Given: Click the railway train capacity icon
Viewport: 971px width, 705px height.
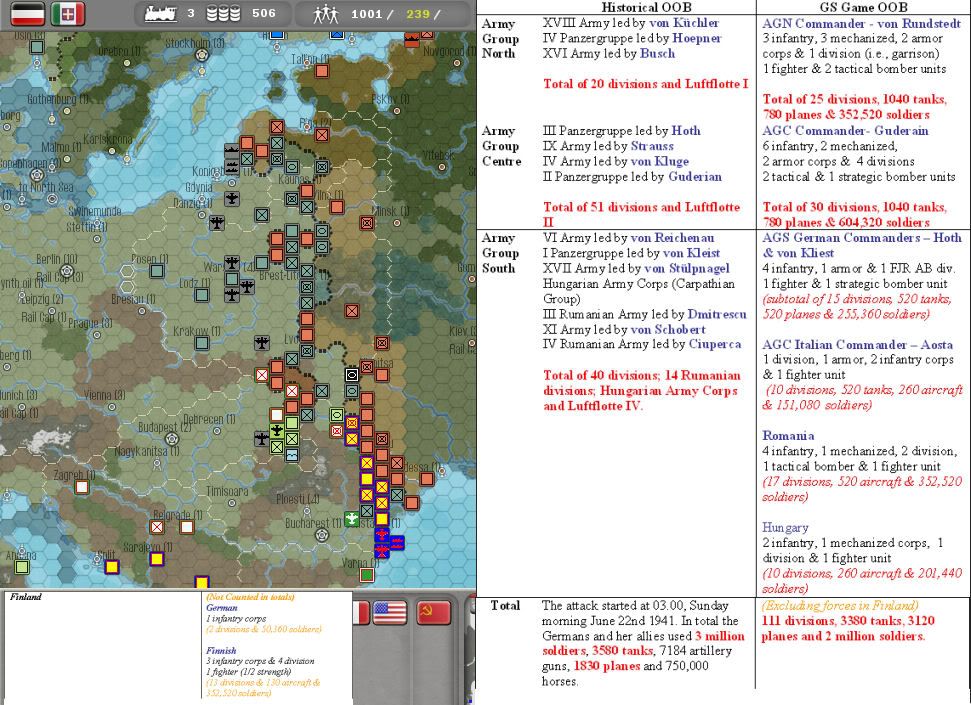Looking at the screenshot, I should point(161,14).
